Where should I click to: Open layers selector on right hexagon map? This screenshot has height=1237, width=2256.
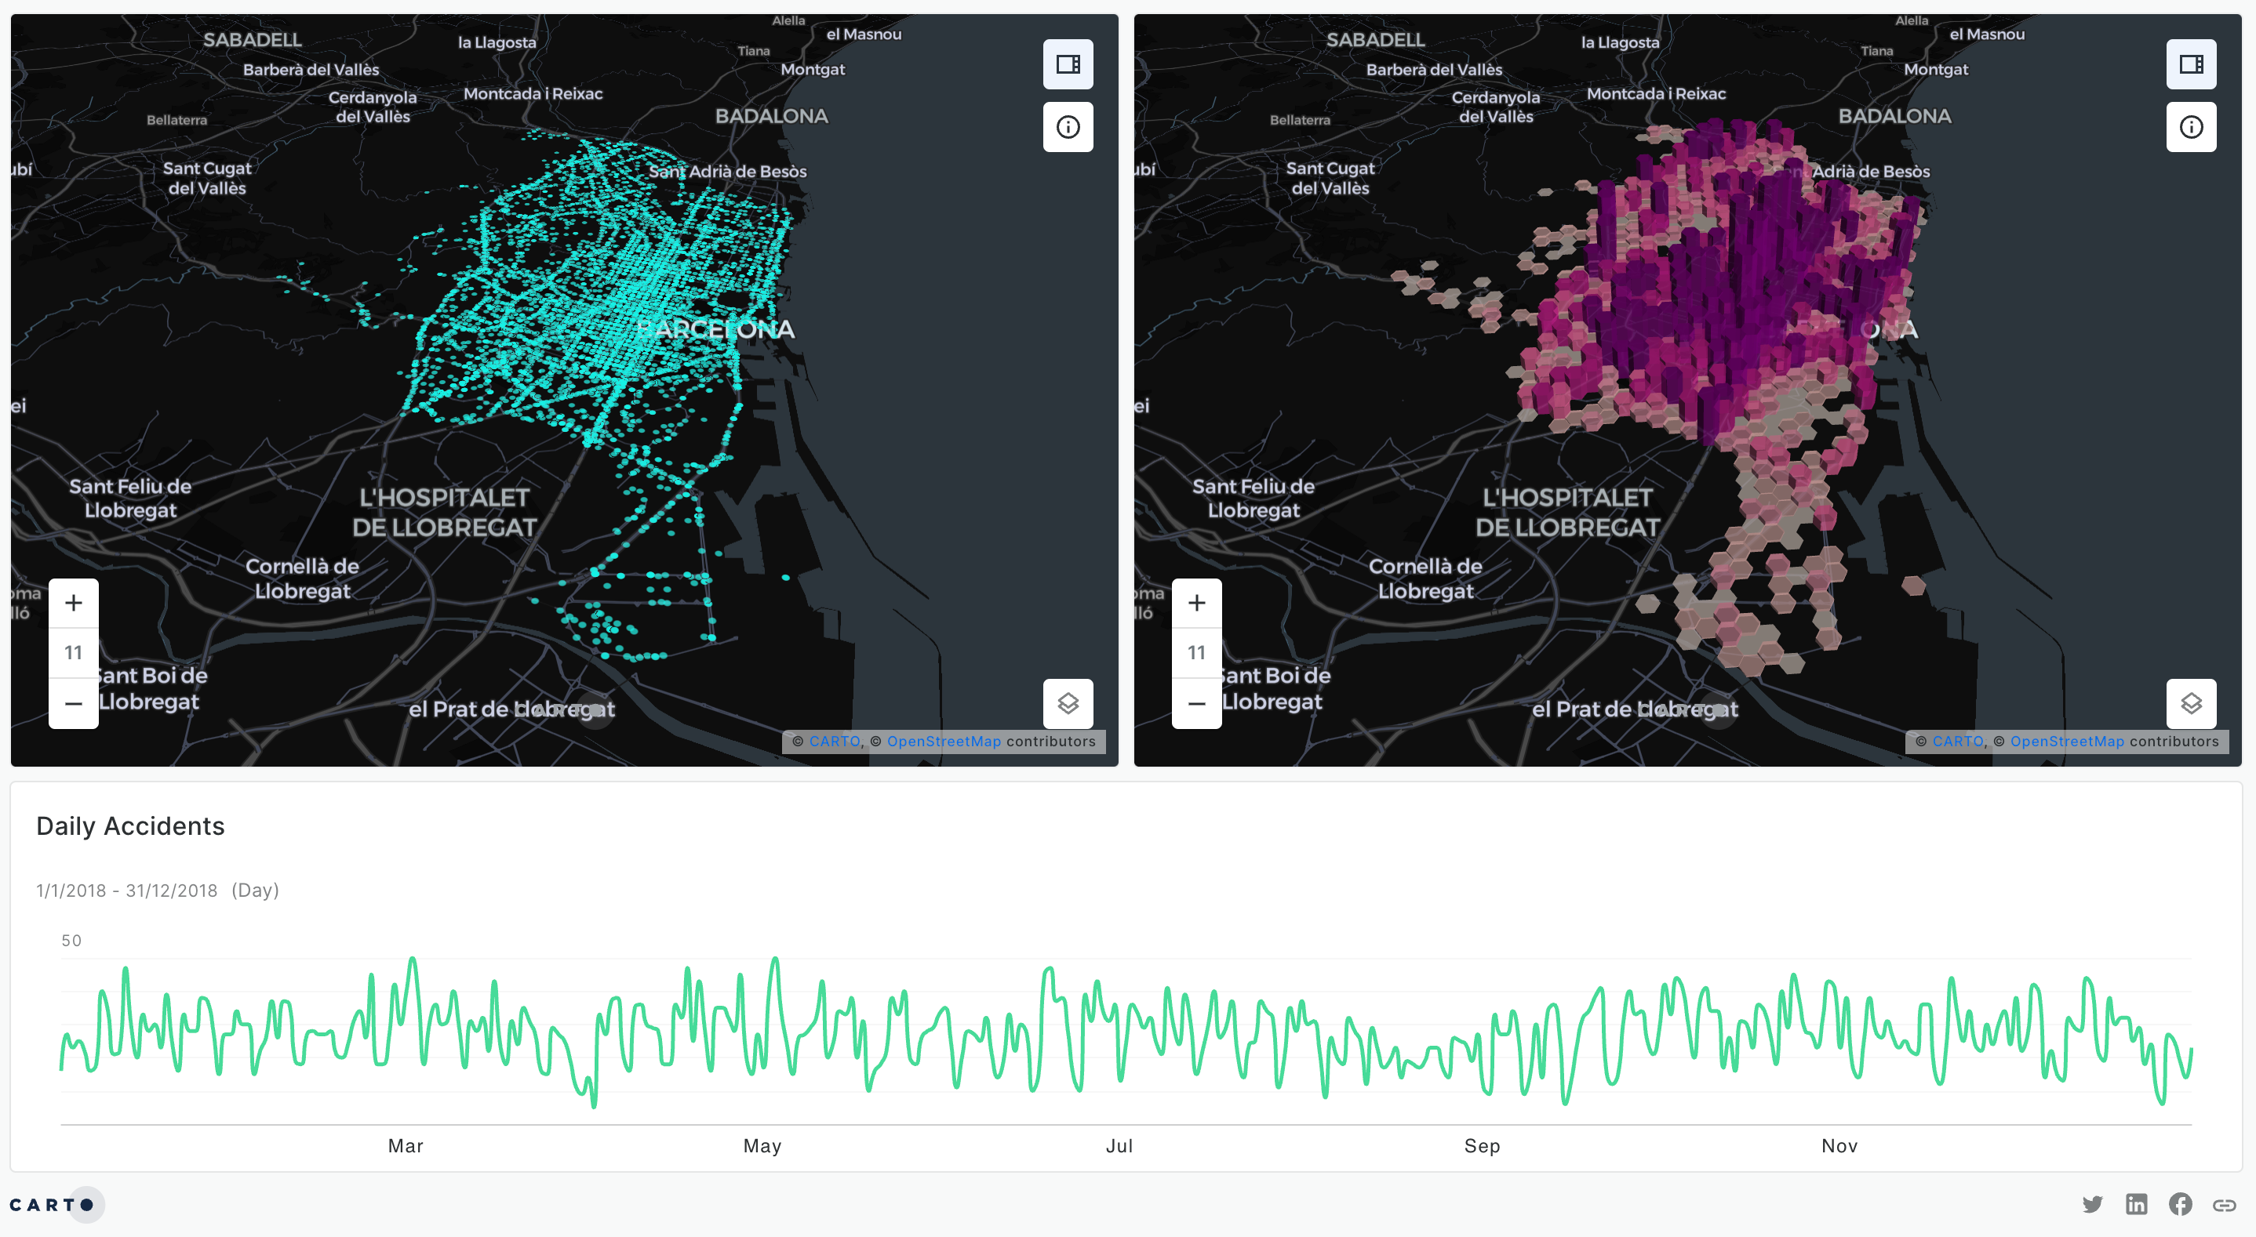coord(2190,703)
